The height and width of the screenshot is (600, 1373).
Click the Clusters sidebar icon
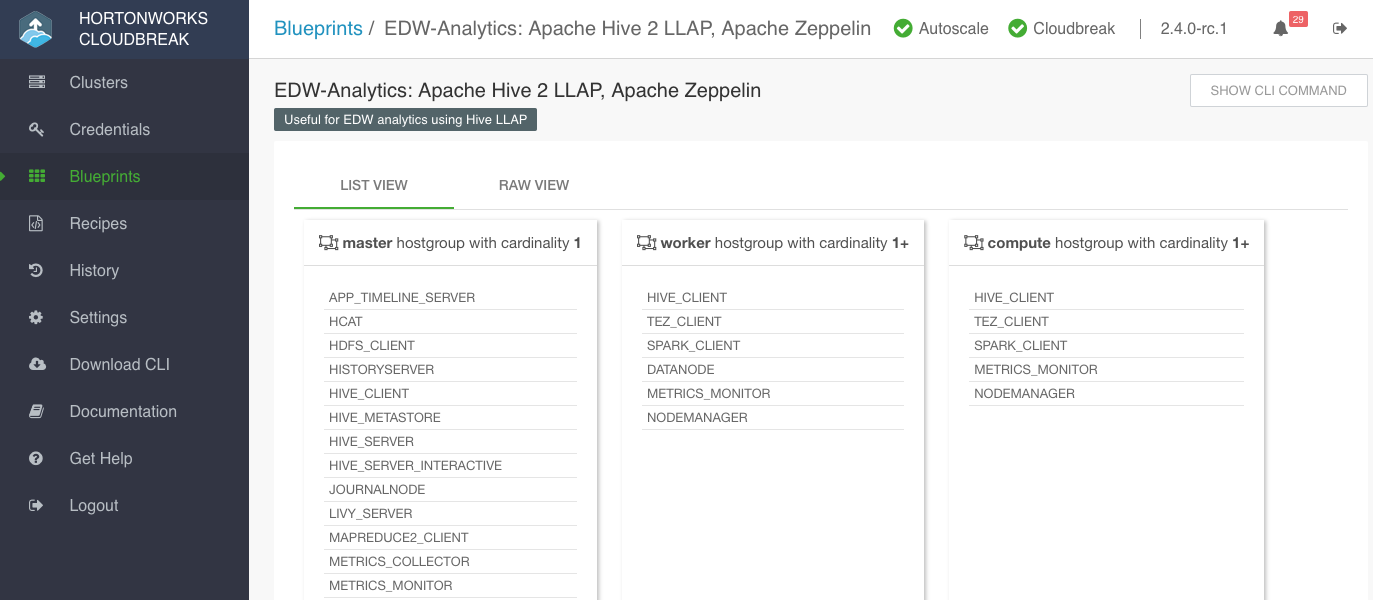37,82
